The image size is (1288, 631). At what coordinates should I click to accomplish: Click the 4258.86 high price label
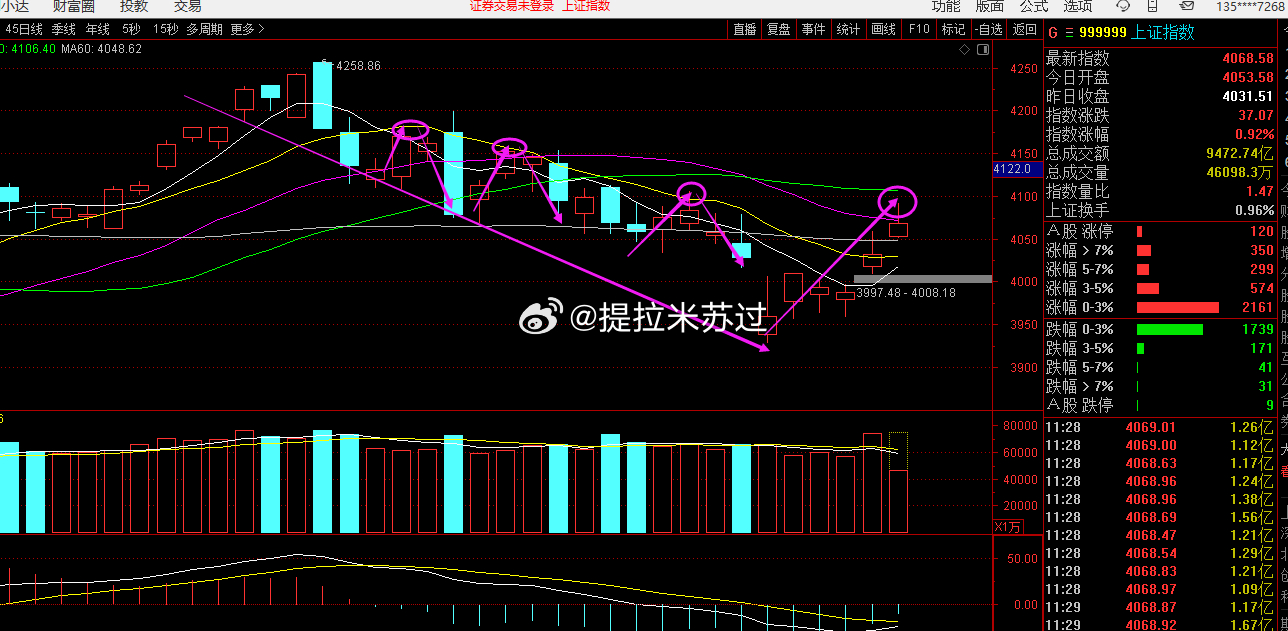pos(358,66)
